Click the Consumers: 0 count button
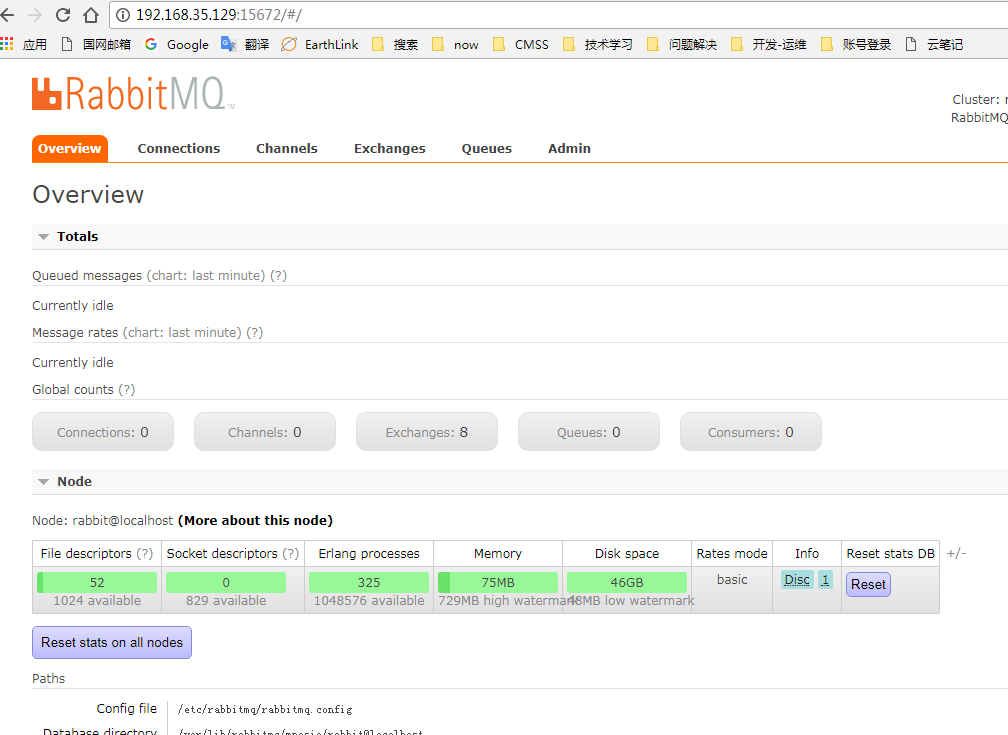The width and height of the screenshot is (1008, 735). (751, 432)
